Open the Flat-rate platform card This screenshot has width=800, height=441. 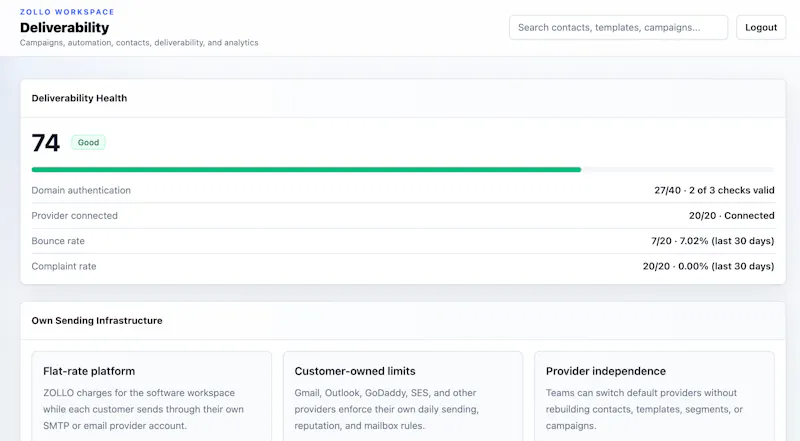152,396
